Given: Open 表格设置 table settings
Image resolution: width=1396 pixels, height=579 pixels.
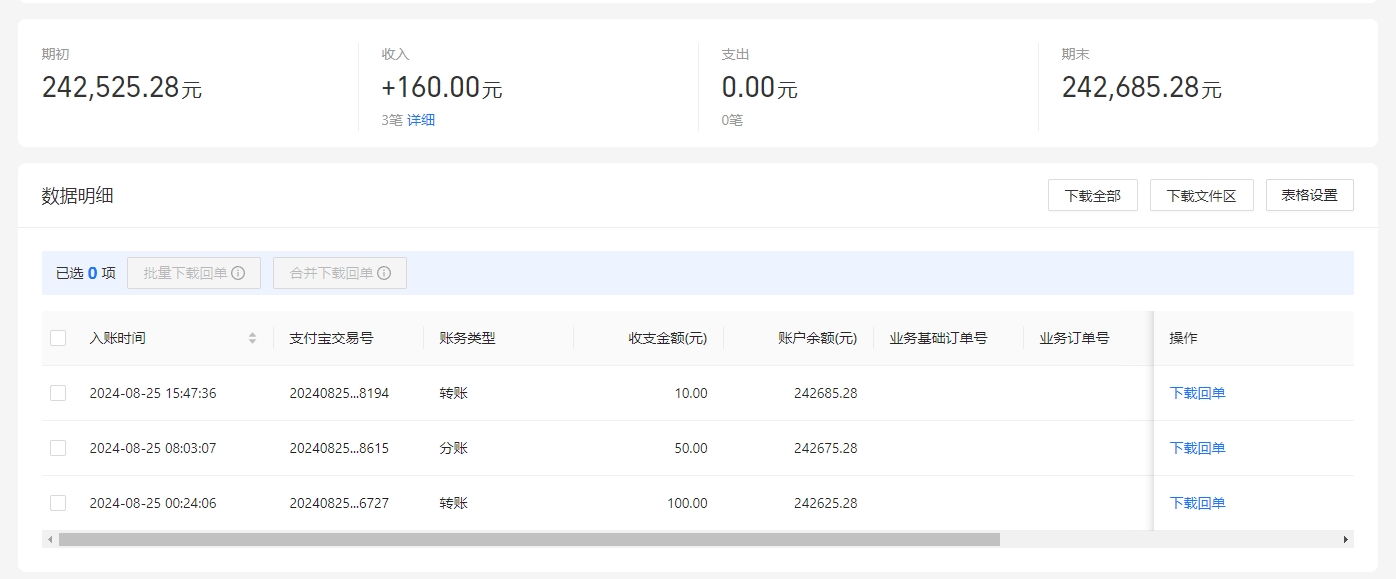Looking at the screenshot, I should click(1309, 195).
